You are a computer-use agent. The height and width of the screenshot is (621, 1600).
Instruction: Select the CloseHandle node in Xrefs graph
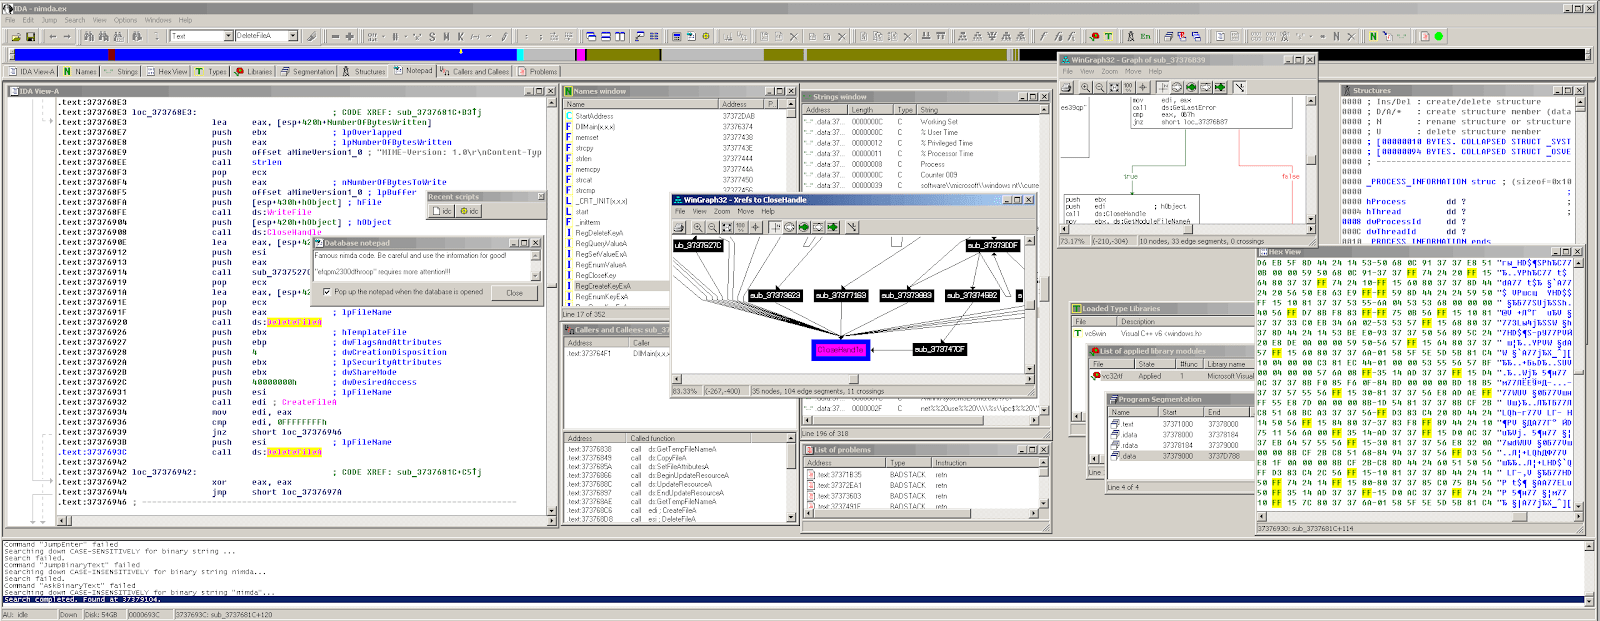[x=840, y=349]
